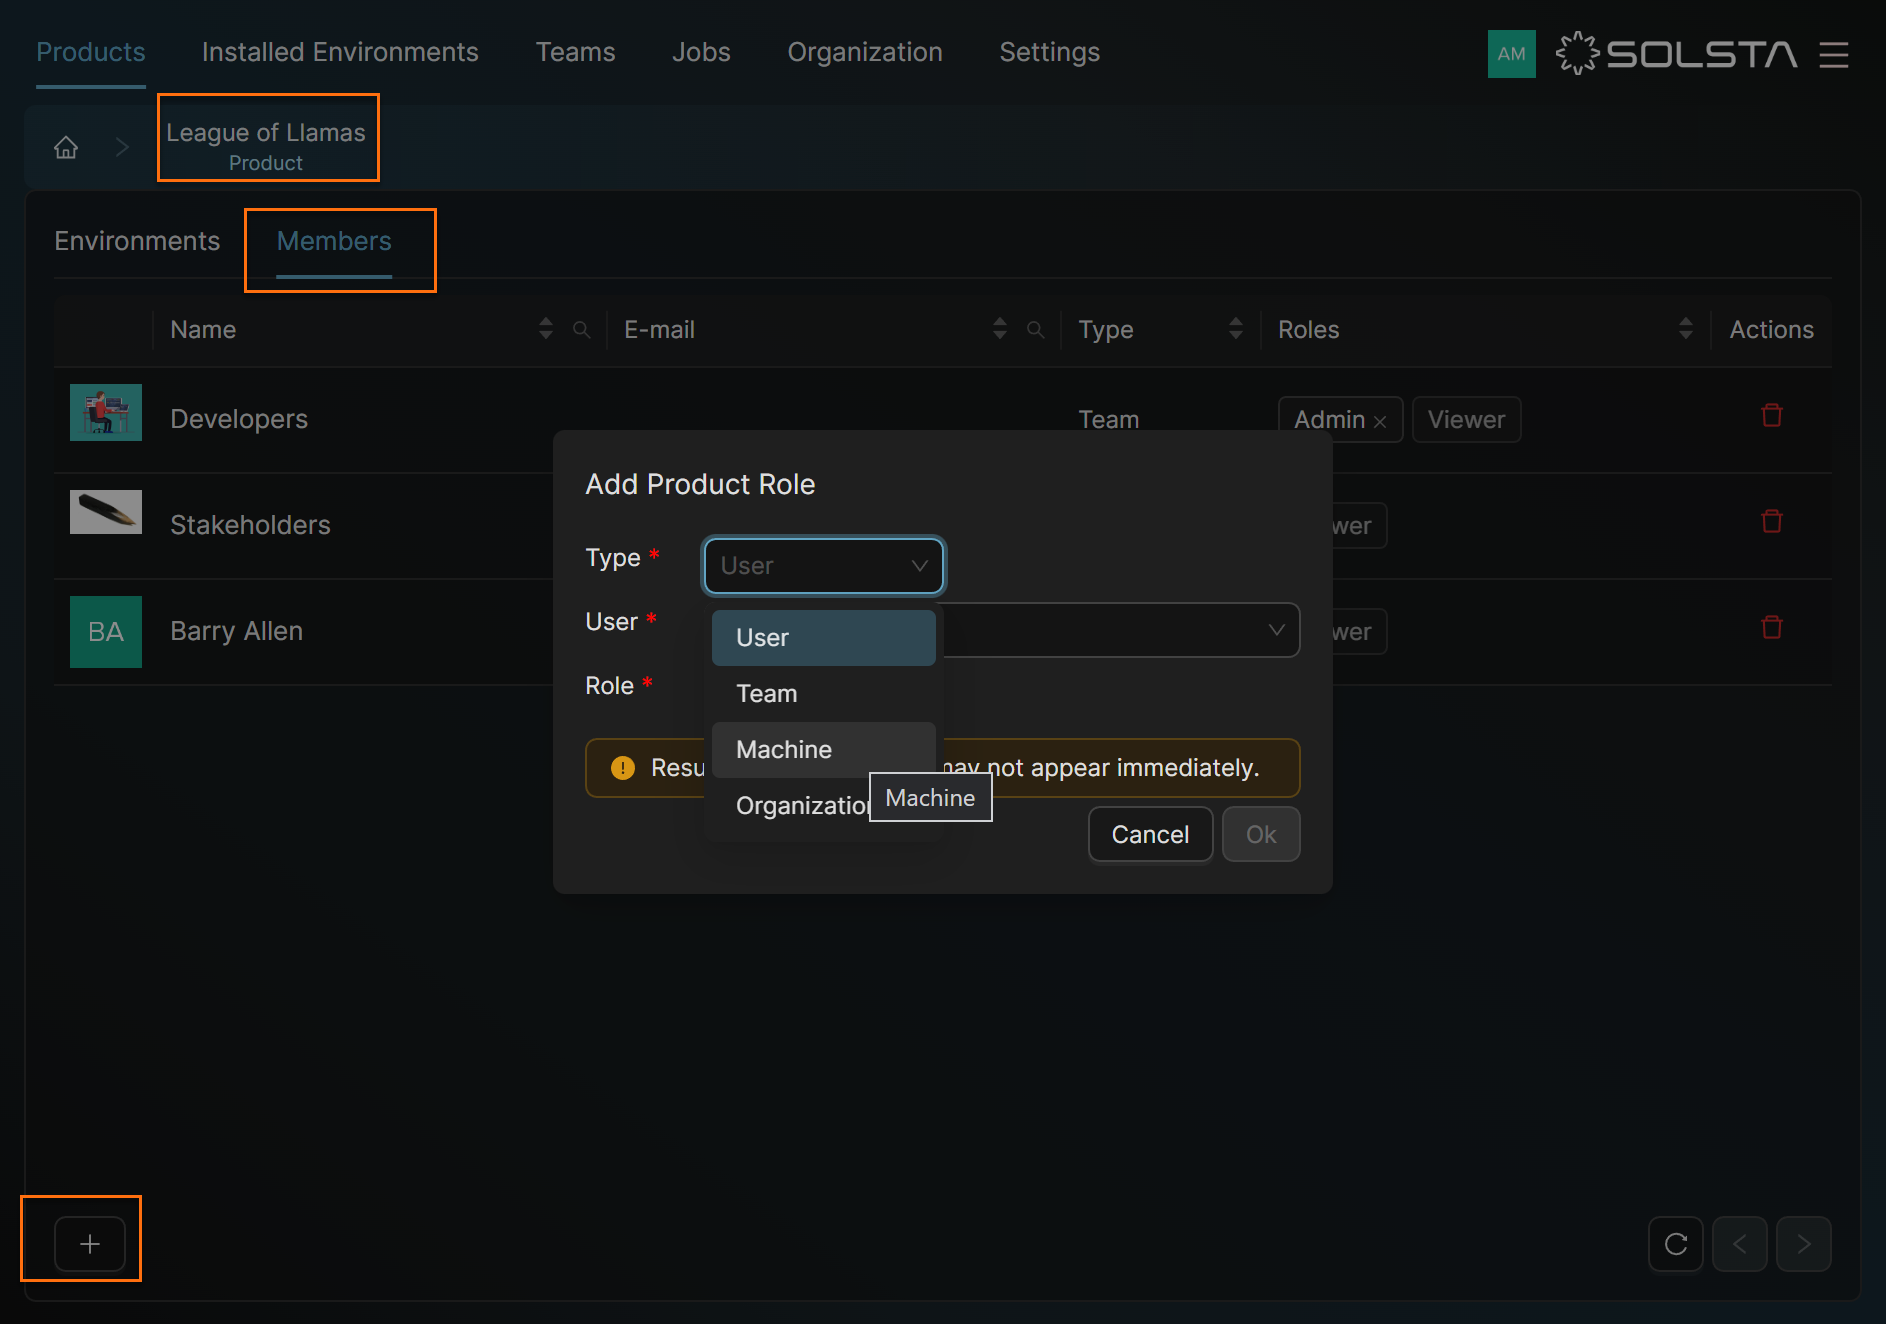
Task: Open the Jobs tab
Action: click(x=701, y=52)
